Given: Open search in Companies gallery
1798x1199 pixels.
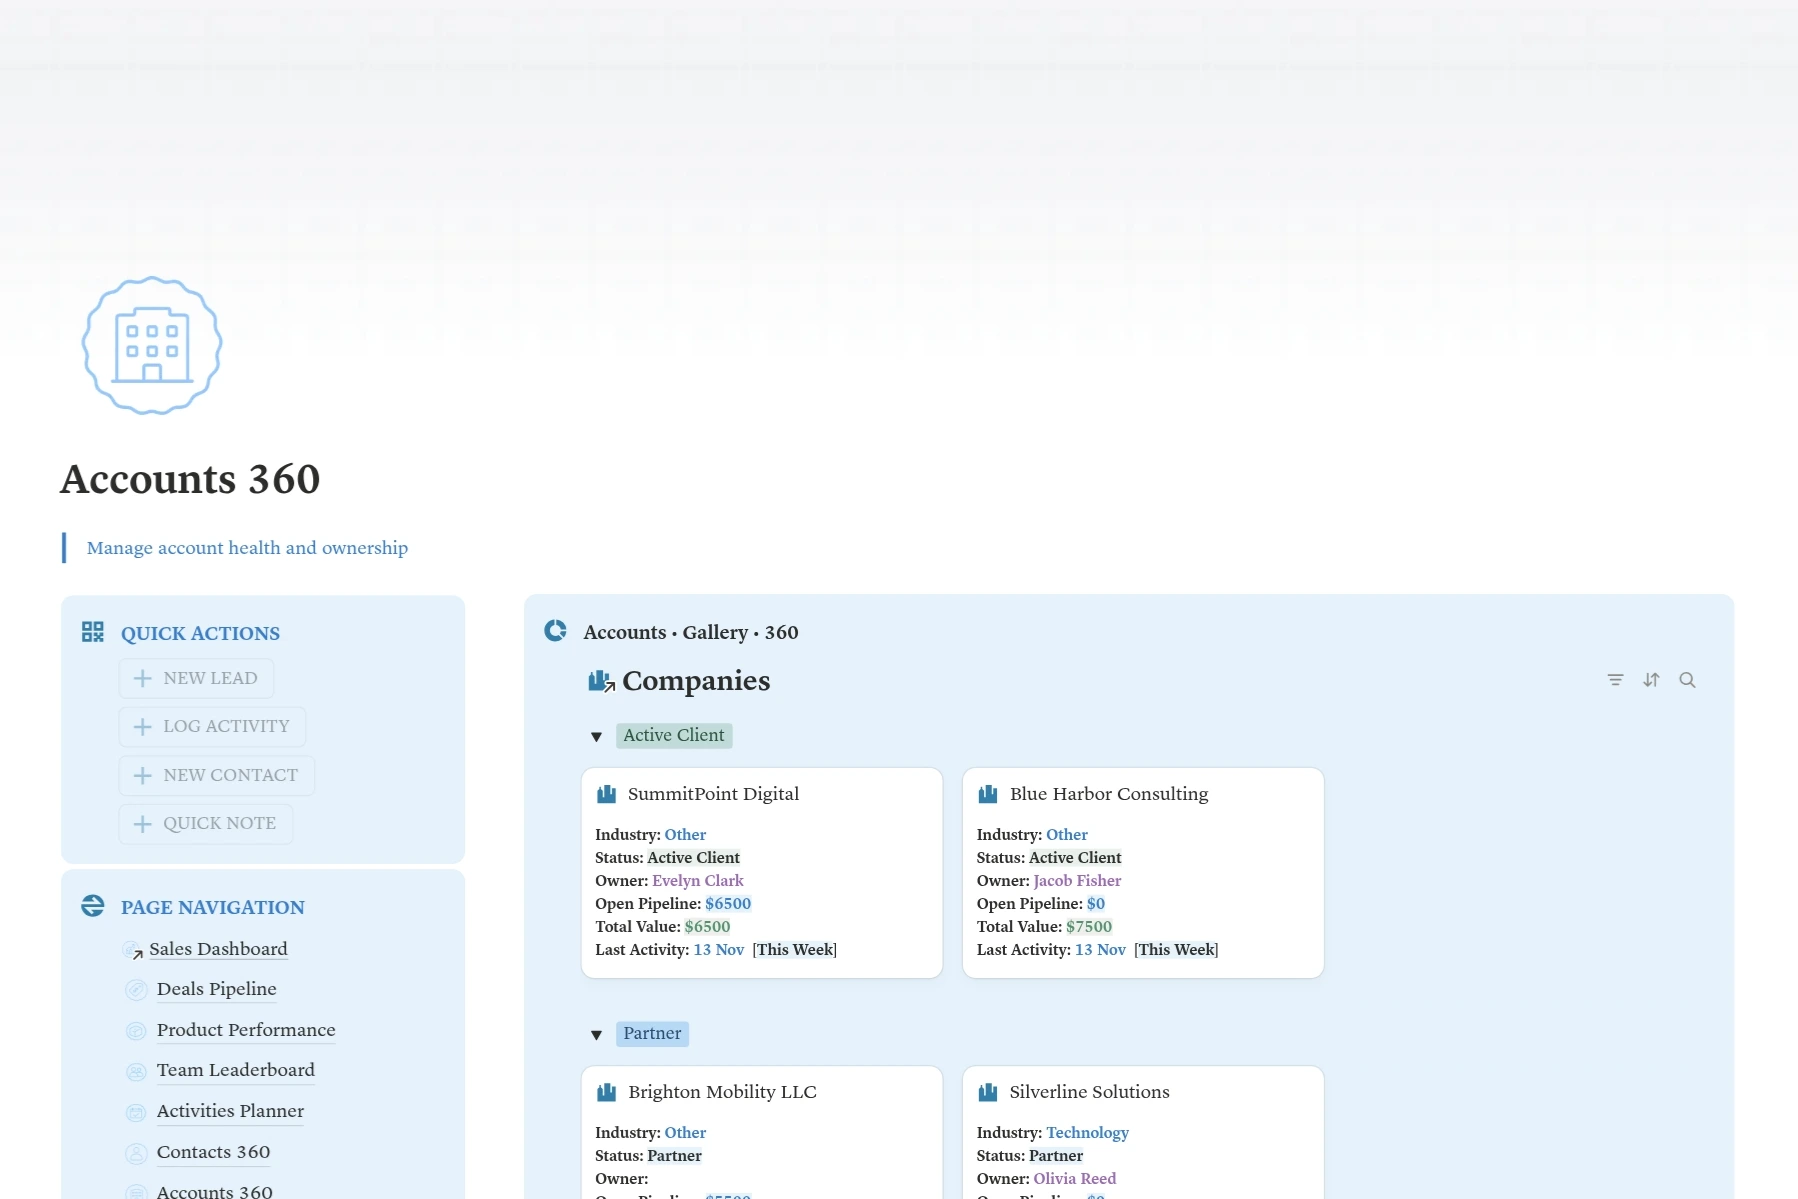Looking at the screenshot, I should 1687,680.
